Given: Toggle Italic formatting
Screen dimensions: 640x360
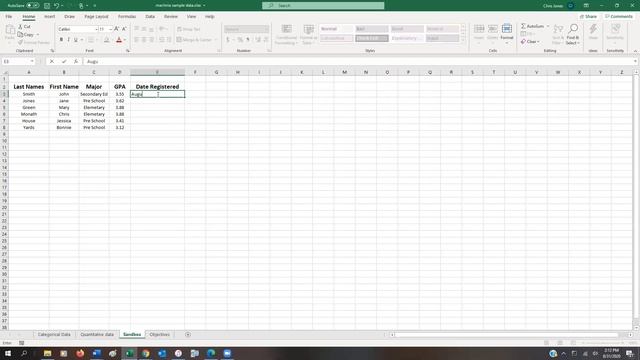Looking at the screenshot, I should pos(68,40).
